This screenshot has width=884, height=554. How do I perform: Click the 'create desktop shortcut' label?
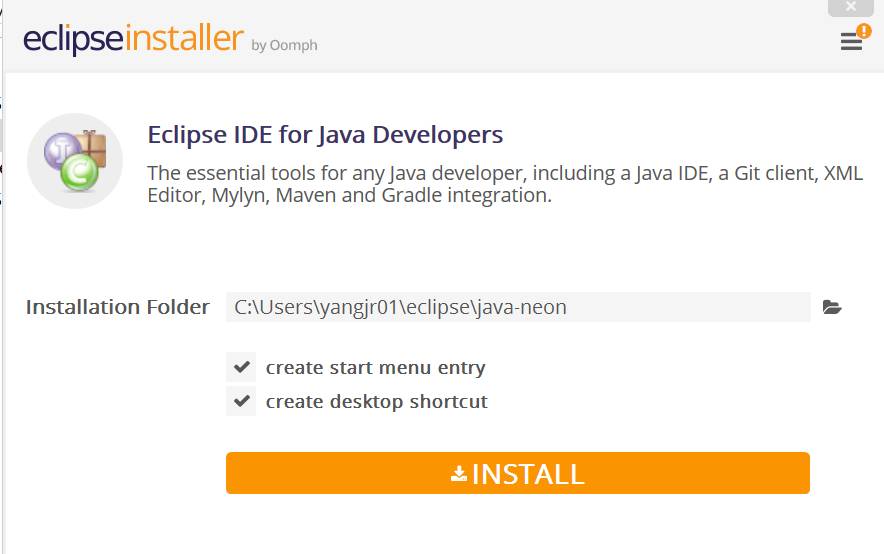(376, 401)
